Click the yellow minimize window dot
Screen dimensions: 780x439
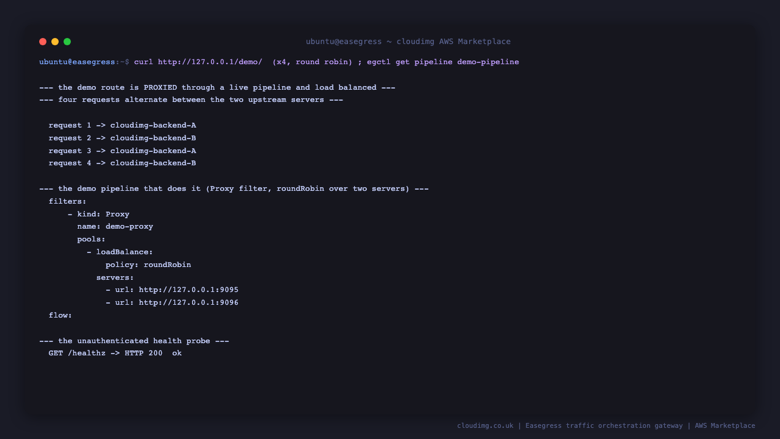pyautogui.click(x=55, y=42)
